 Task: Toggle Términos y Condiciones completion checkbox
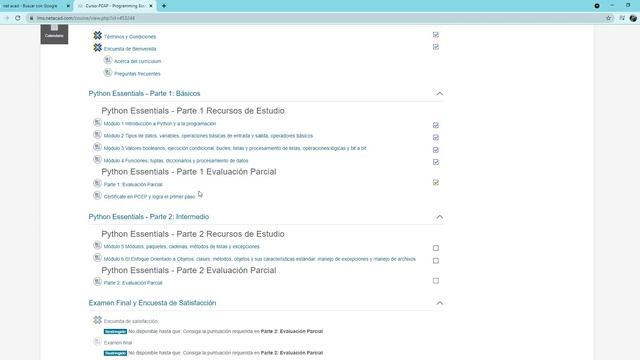point(436,35)
